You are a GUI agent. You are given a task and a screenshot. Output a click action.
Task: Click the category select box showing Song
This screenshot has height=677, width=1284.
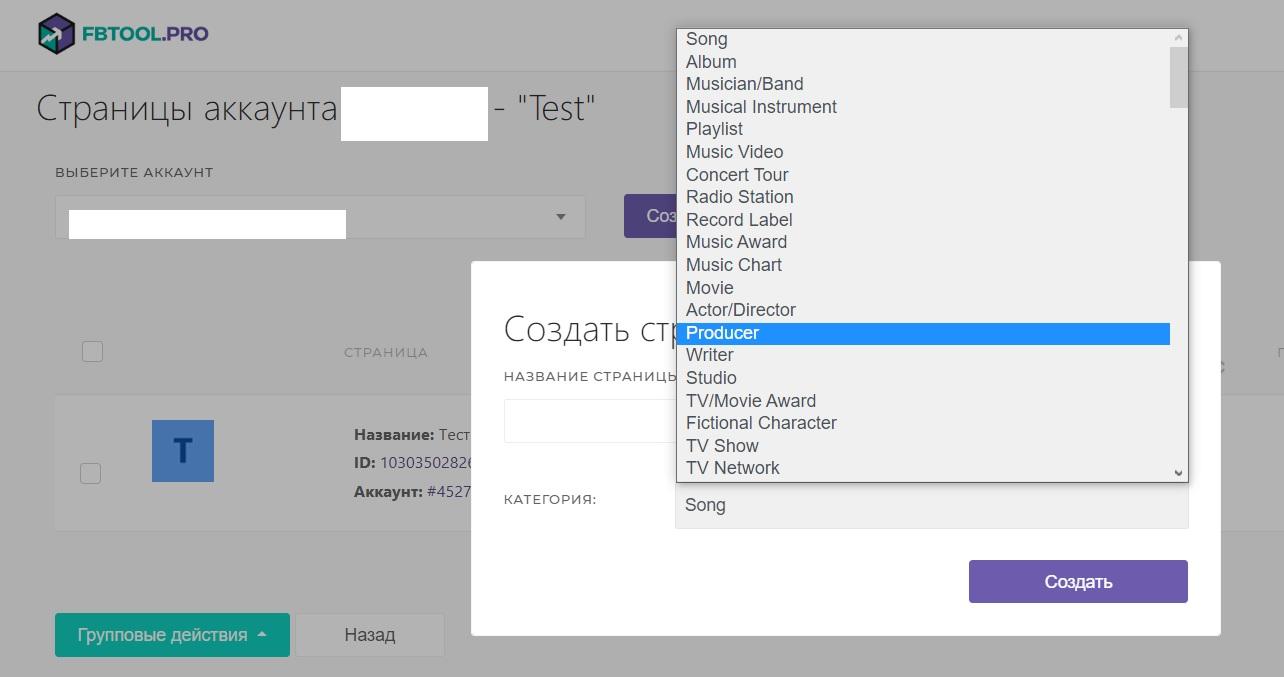pyautogui.click(x=931, y=506)
